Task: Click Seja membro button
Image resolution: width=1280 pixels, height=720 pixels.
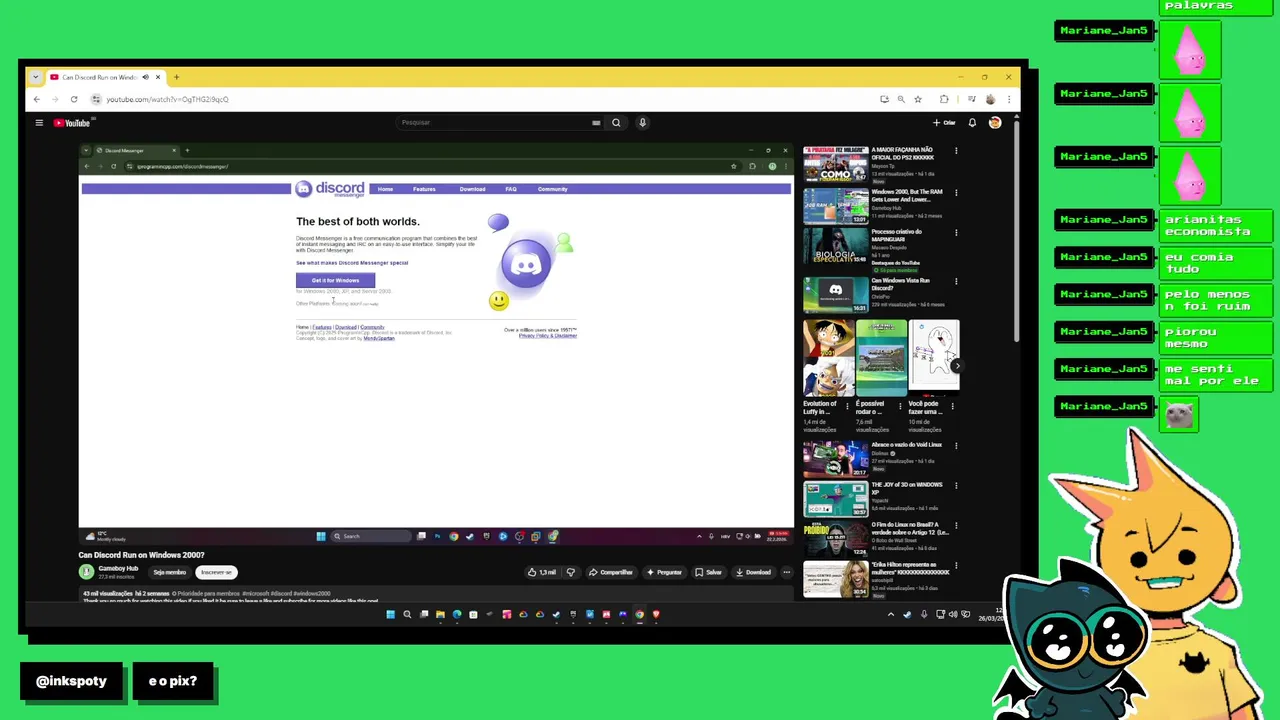Action: [x=170, y=572]
